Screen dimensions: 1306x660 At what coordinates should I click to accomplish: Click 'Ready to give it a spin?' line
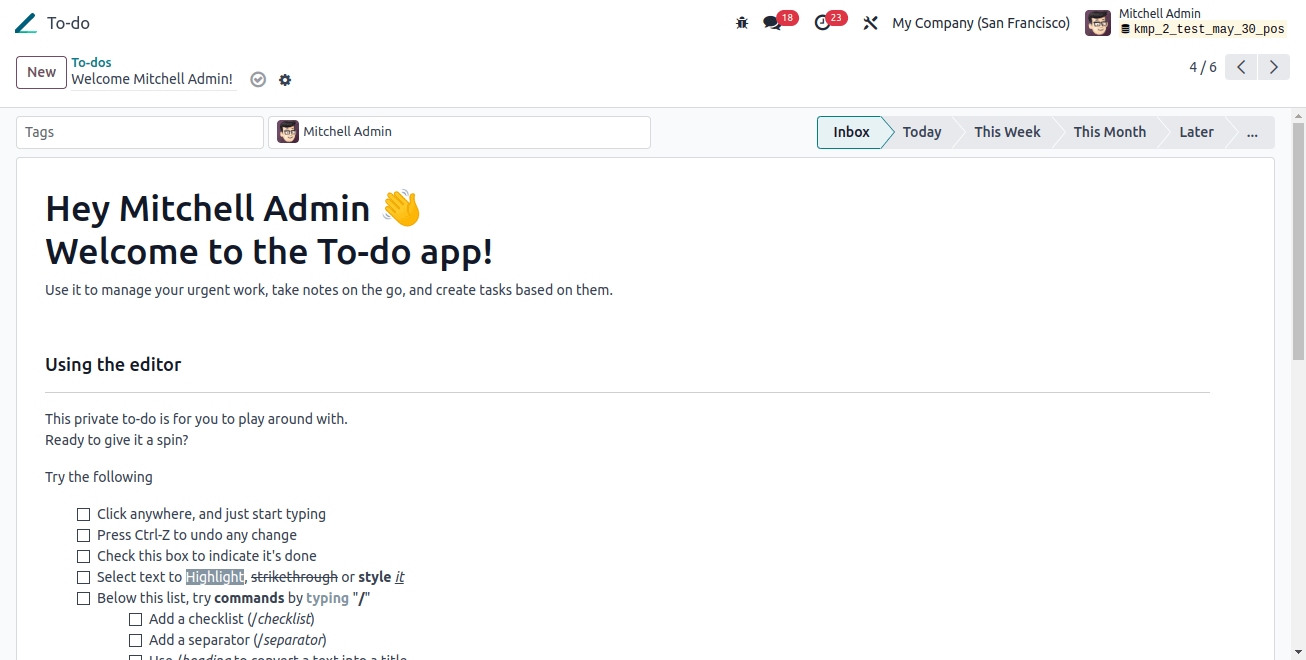(x=116, y=440)
